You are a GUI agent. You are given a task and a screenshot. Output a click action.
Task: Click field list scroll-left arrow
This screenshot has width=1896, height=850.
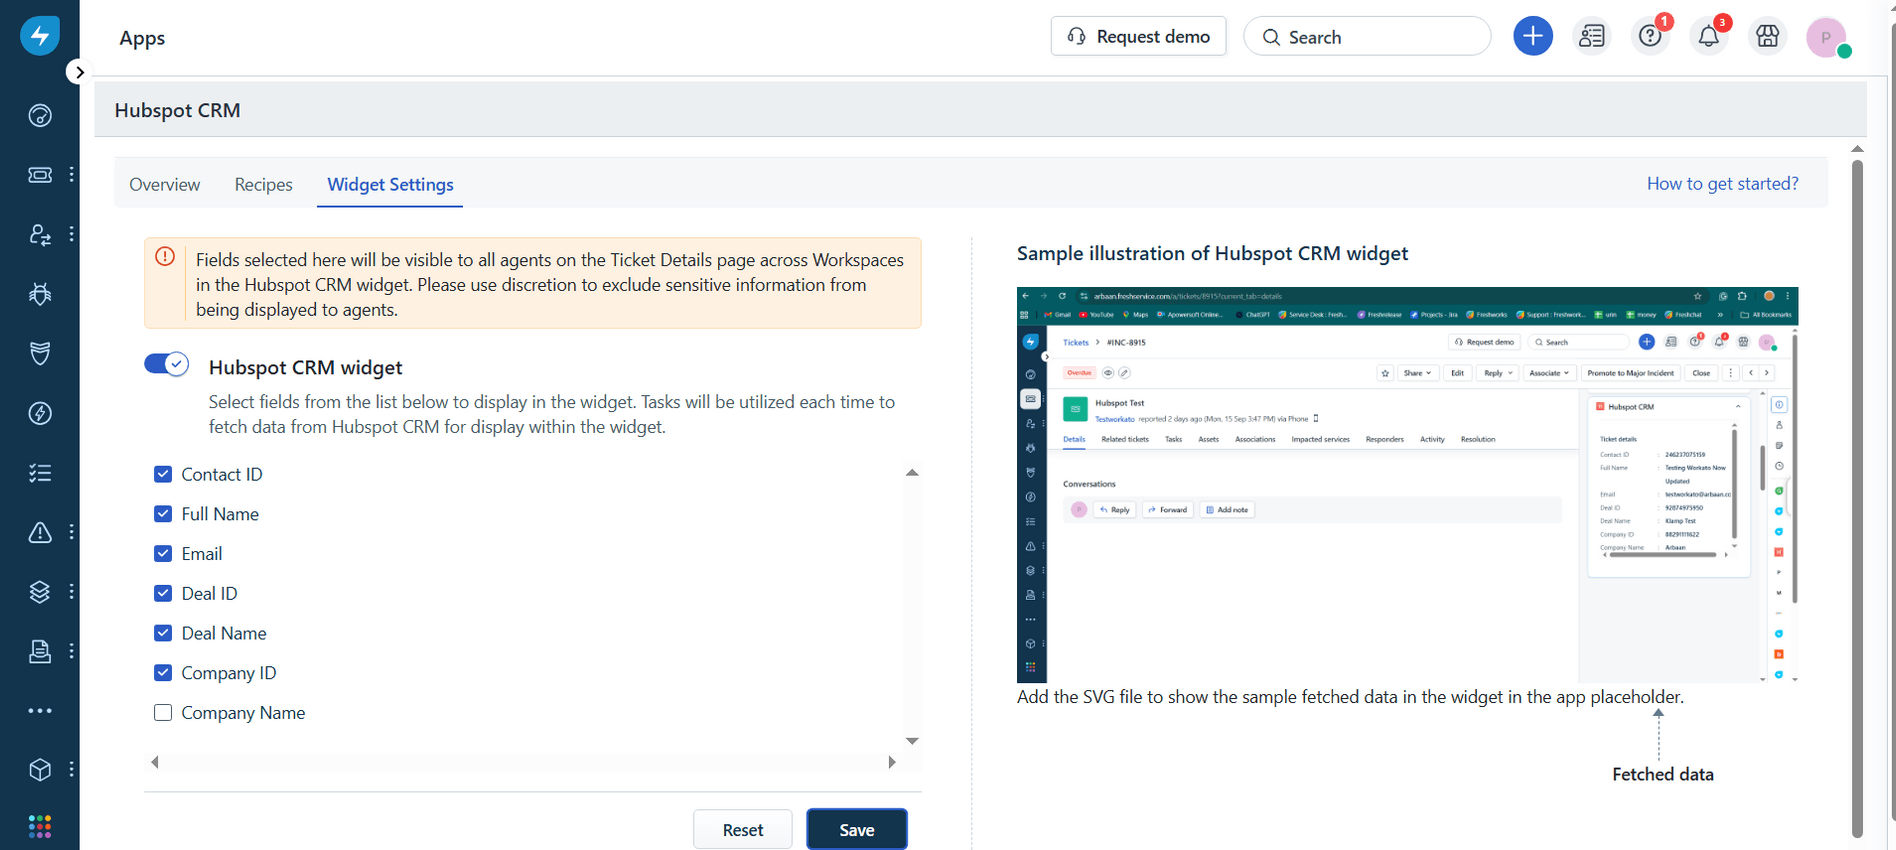(155, 762)
